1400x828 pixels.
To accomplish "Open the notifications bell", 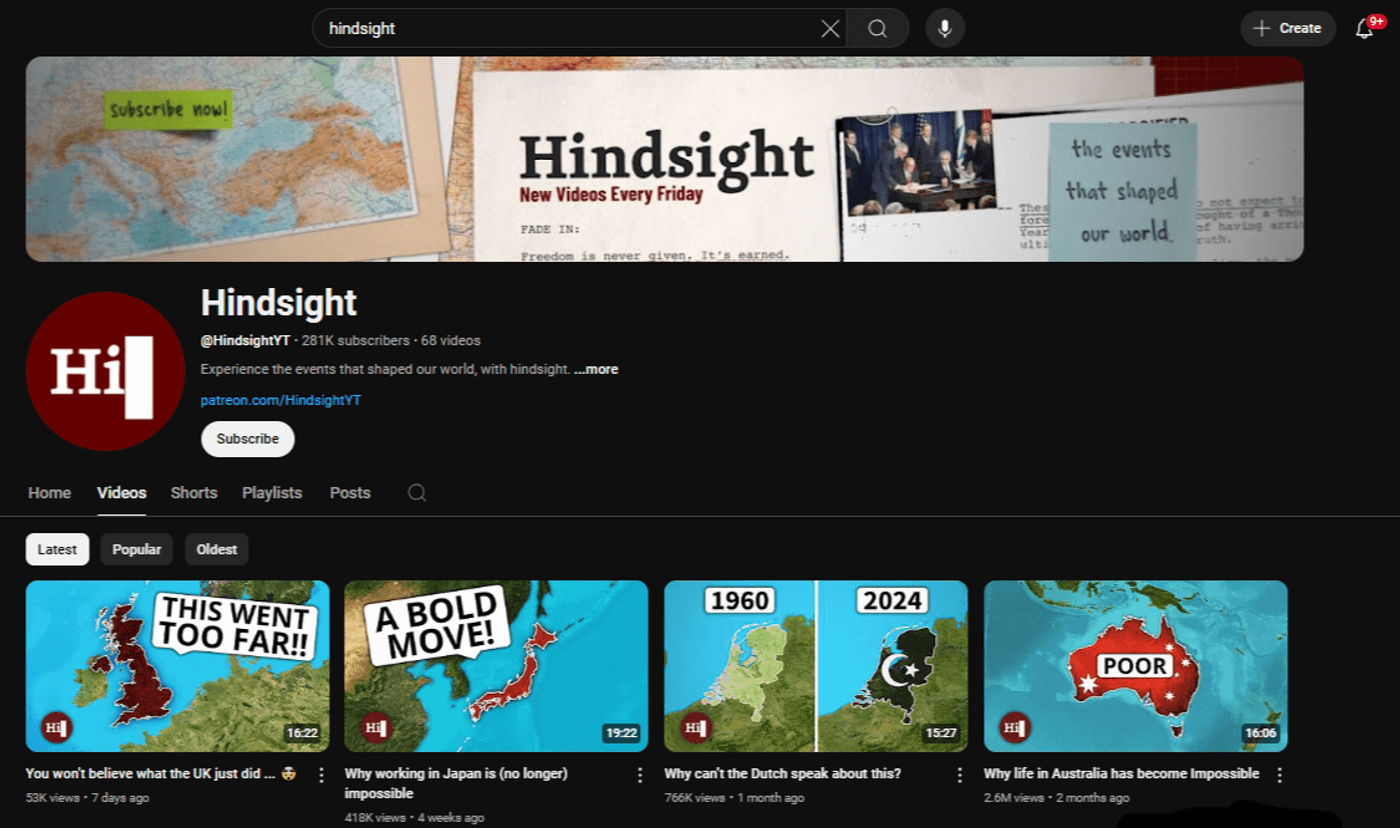I will [x=1363, y=28].
